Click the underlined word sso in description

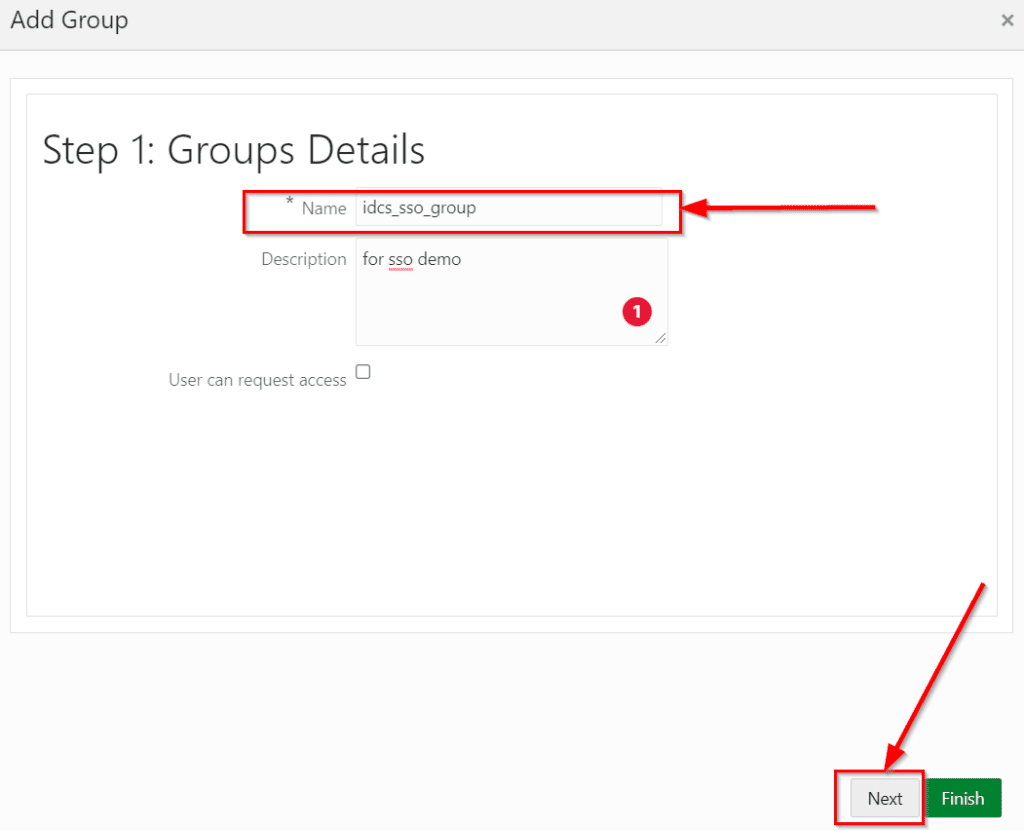[x=400, y=259]
